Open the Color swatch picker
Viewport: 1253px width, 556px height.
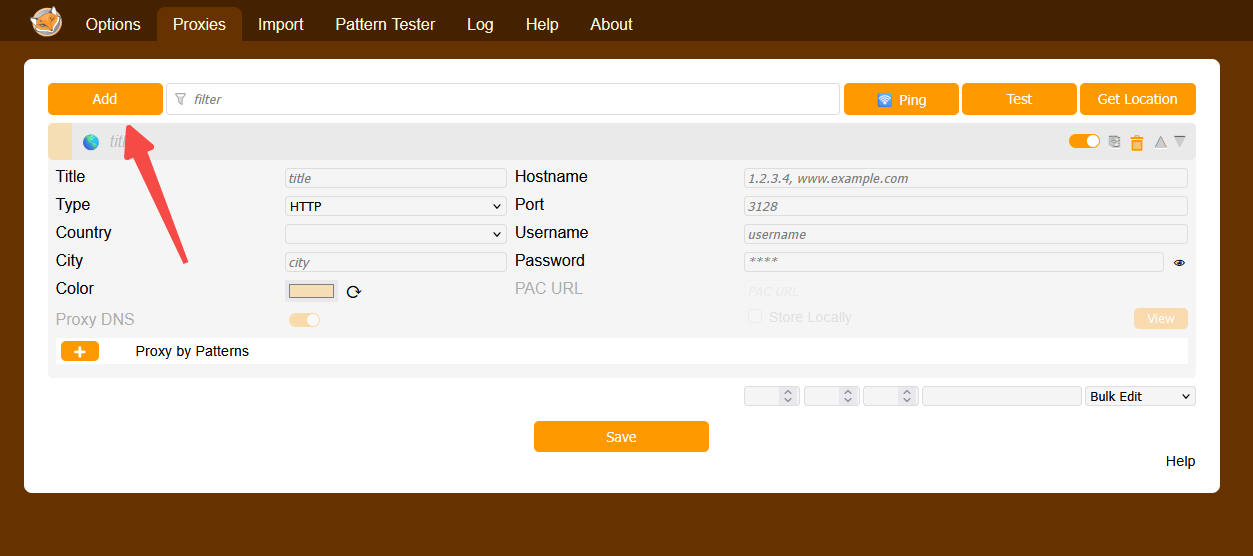[311, 291]
